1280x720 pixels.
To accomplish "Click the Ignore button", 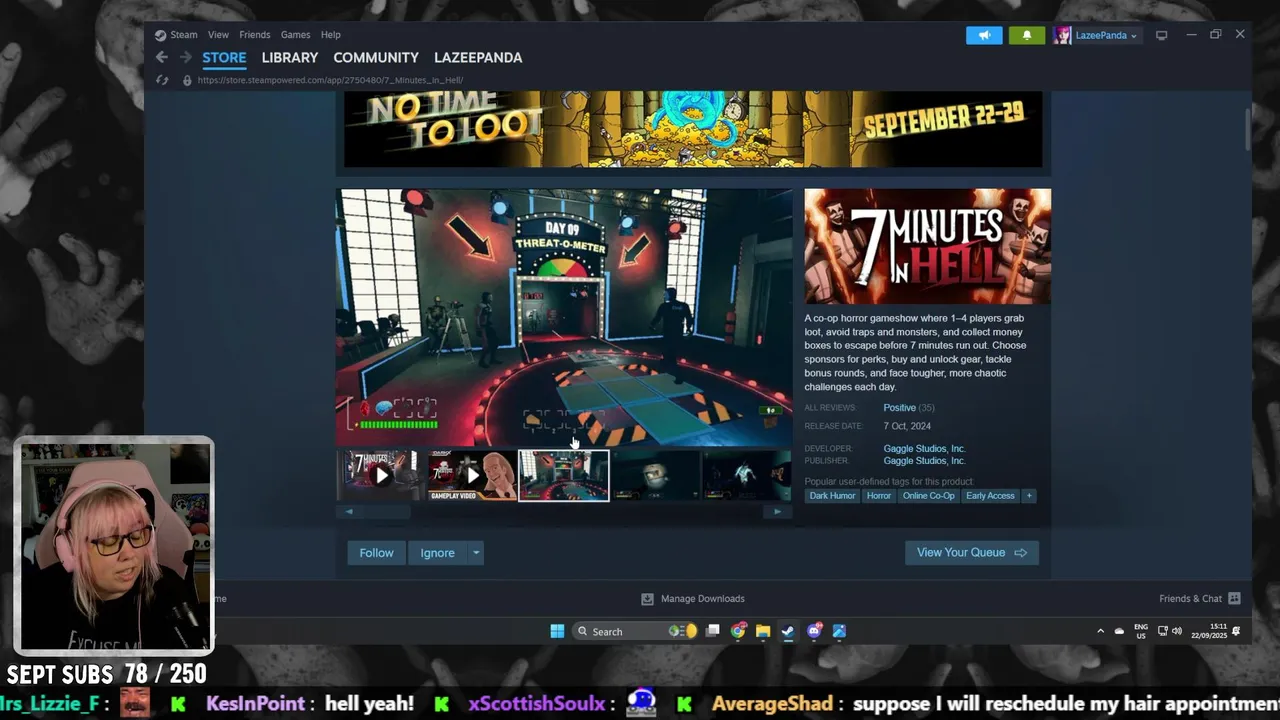I will 437,553.
